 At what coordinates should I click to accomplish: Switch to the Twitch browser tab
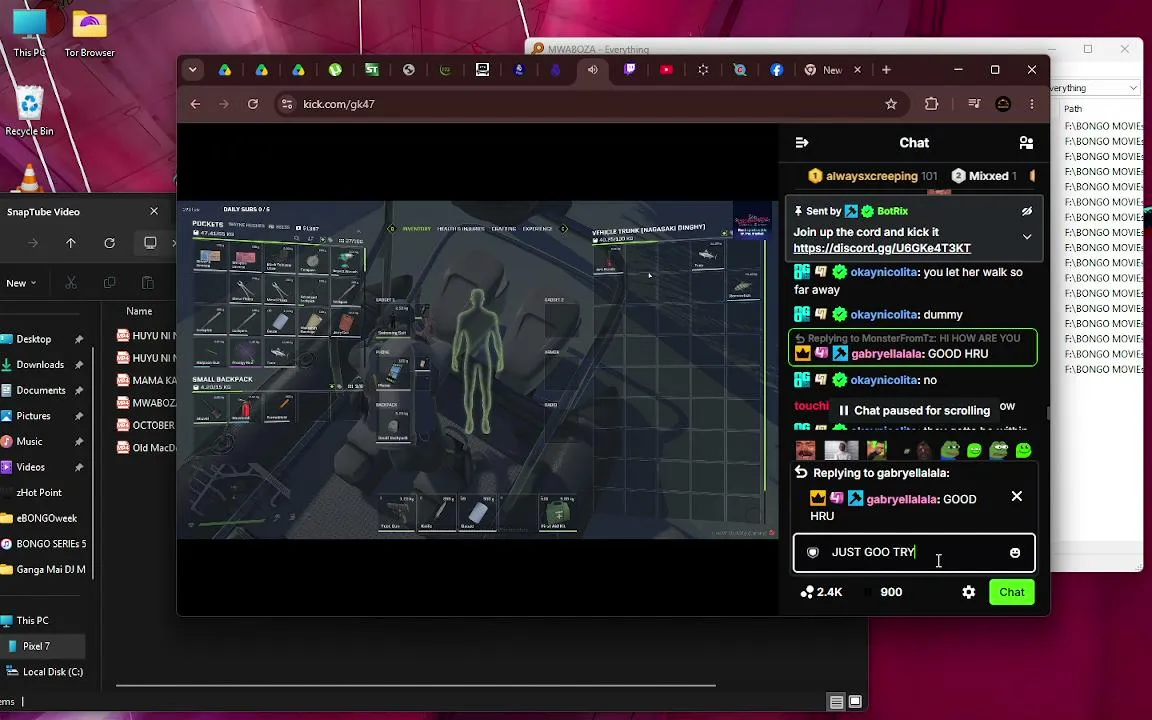tap(630, 70)
